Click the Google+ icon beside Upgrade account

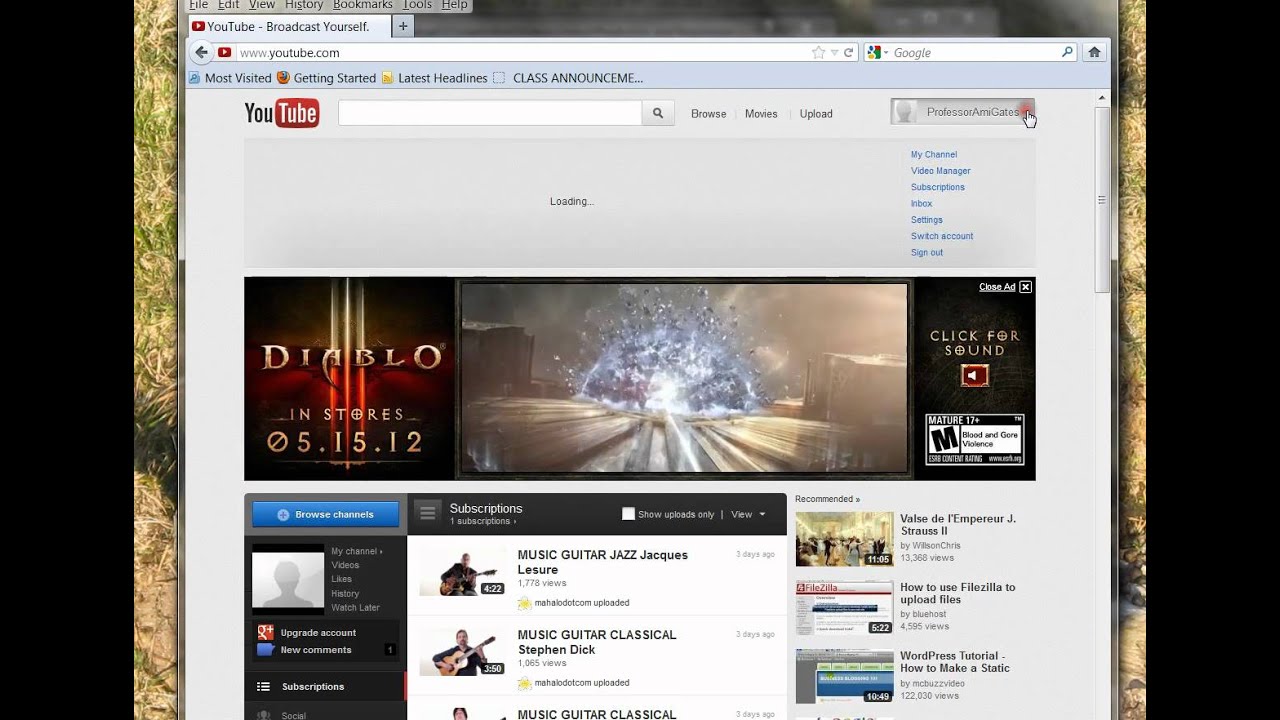tap(266, 632)
